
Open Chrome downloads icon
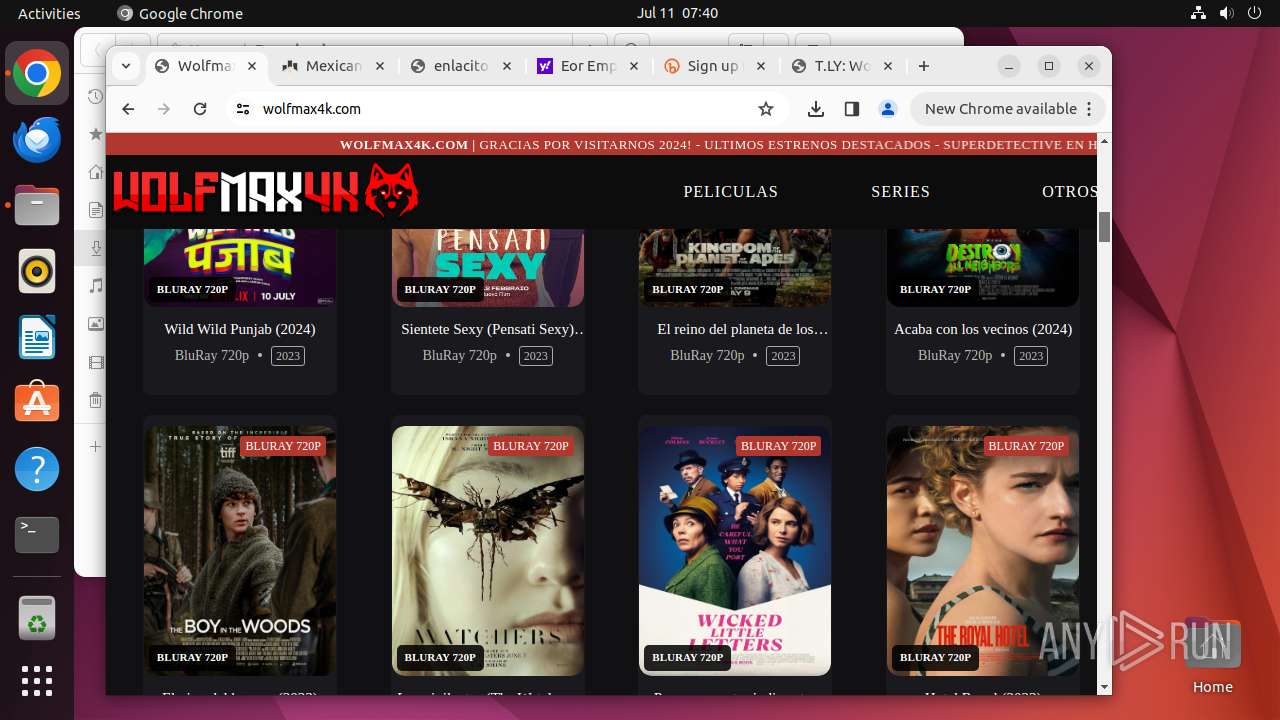pyautogui.click(x=816, y=109)
